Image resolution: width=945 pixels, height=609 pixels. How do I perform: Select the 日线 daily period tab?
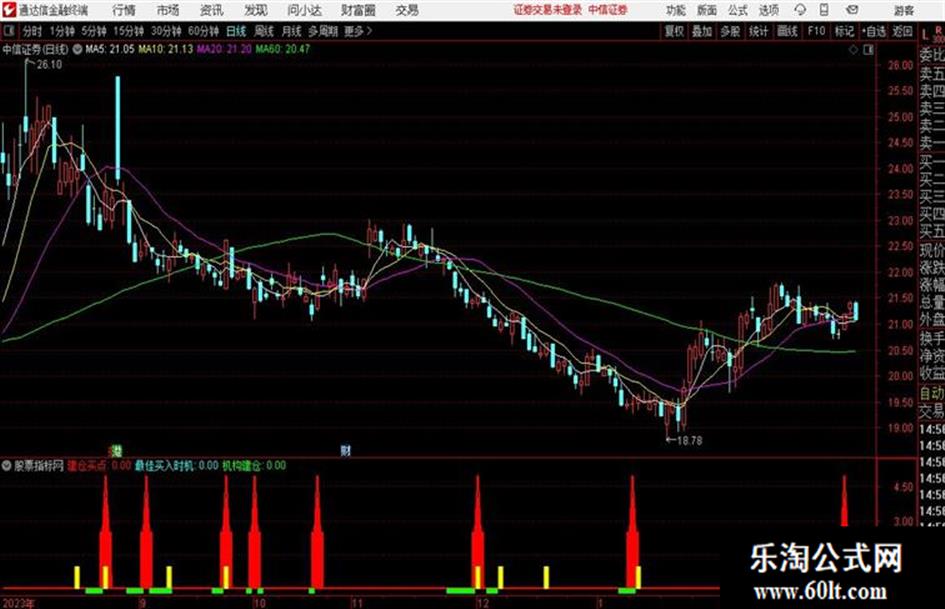tap(236, 31)
